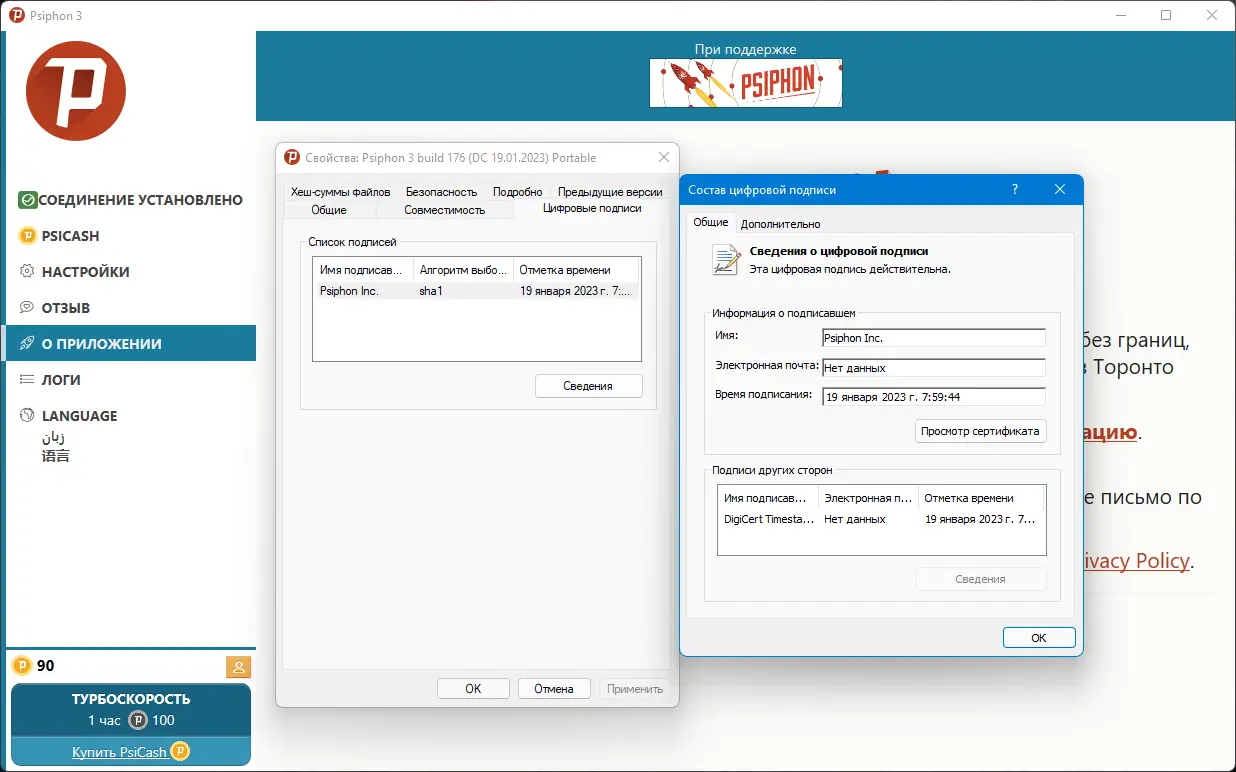Open Дополнительно tab in signature dialog
The image size is (1236, 772).
[x=781, y=224]
